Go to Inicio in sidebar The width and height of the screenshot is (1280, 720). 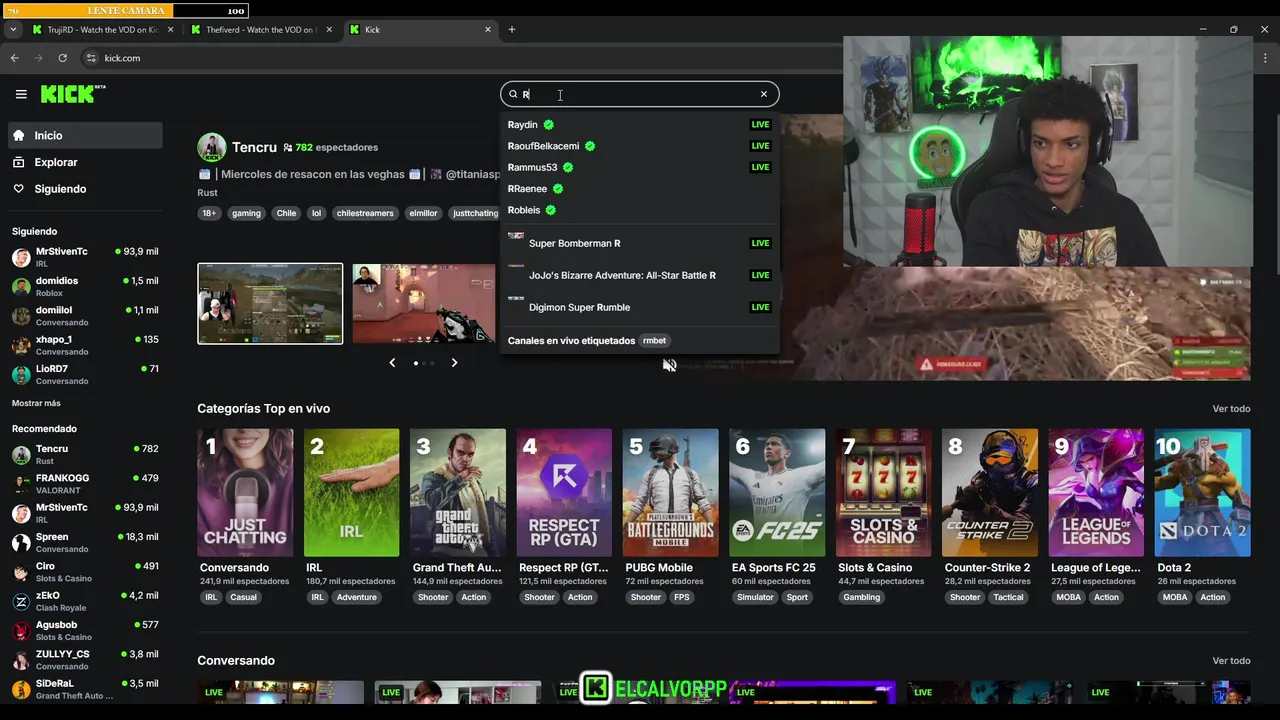[x=85, y=135]
